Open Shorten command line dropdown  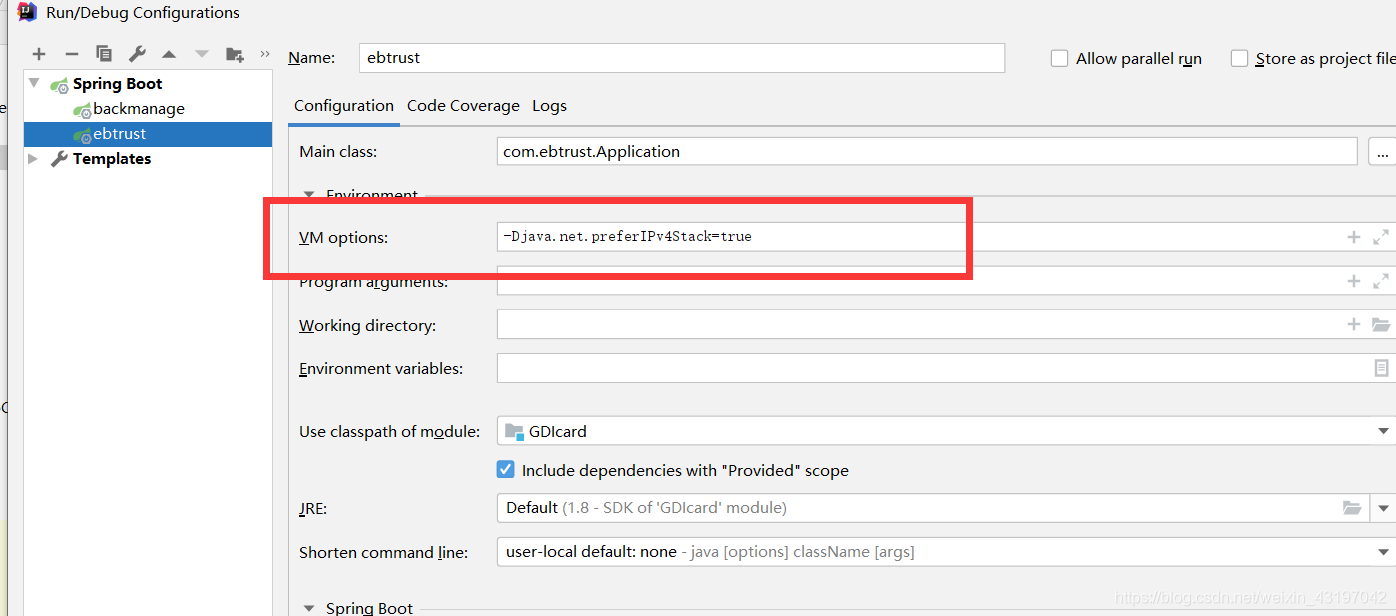pos(1383,552)
